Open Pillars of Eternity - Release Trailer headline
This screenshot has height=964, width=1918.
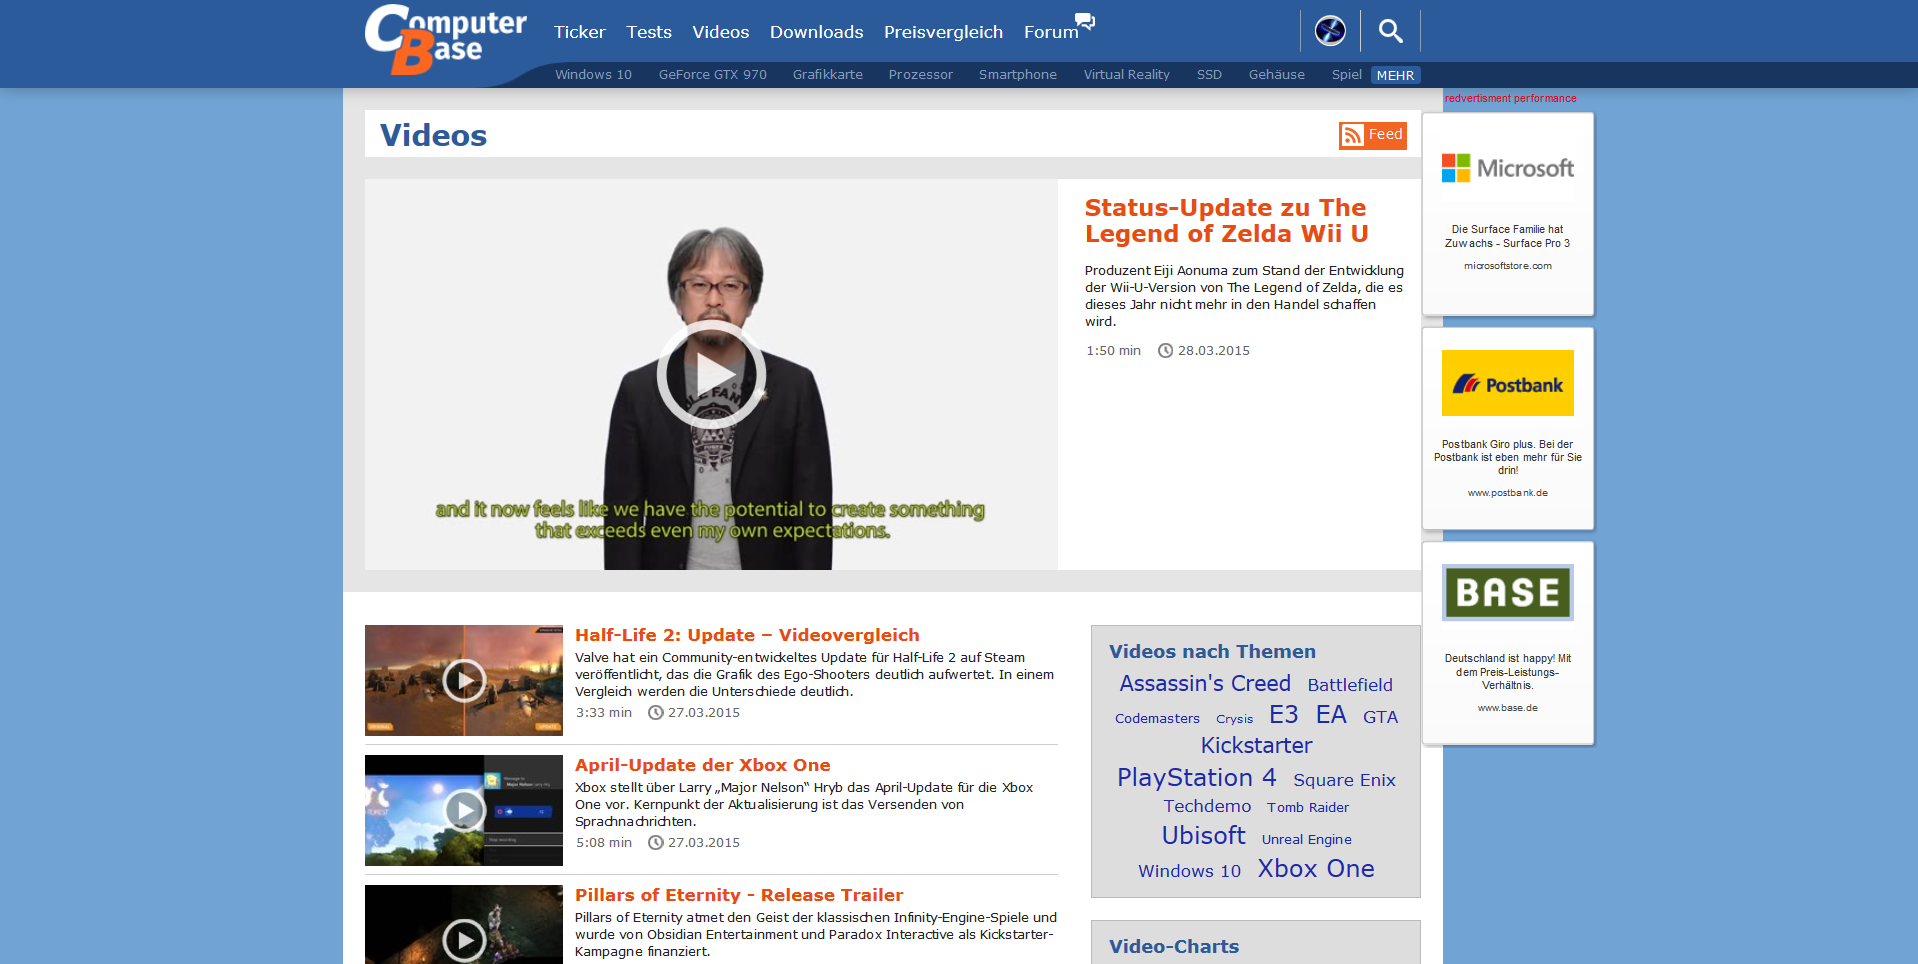[x=739, y=895]
